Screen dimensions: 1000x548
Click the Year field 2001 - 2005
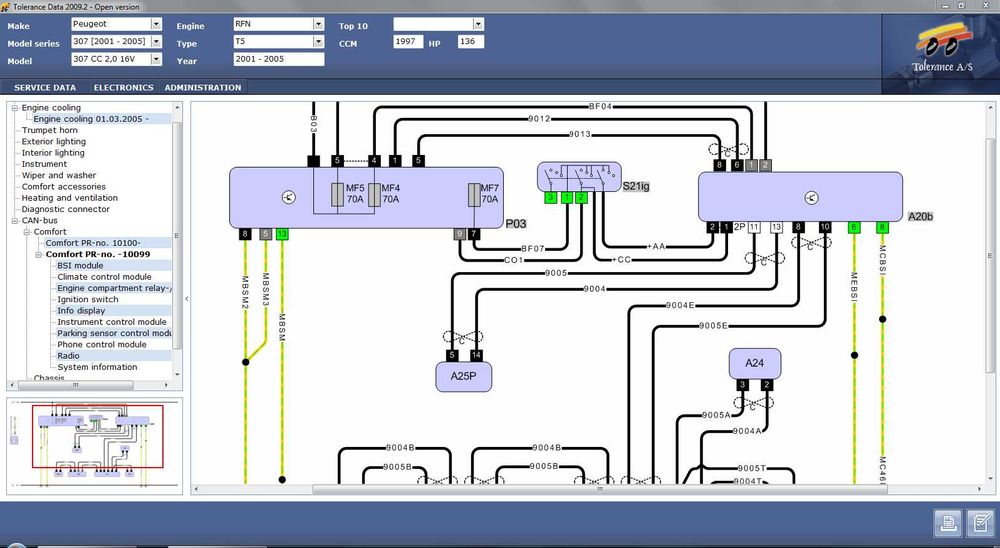click(x=279, y=59)
